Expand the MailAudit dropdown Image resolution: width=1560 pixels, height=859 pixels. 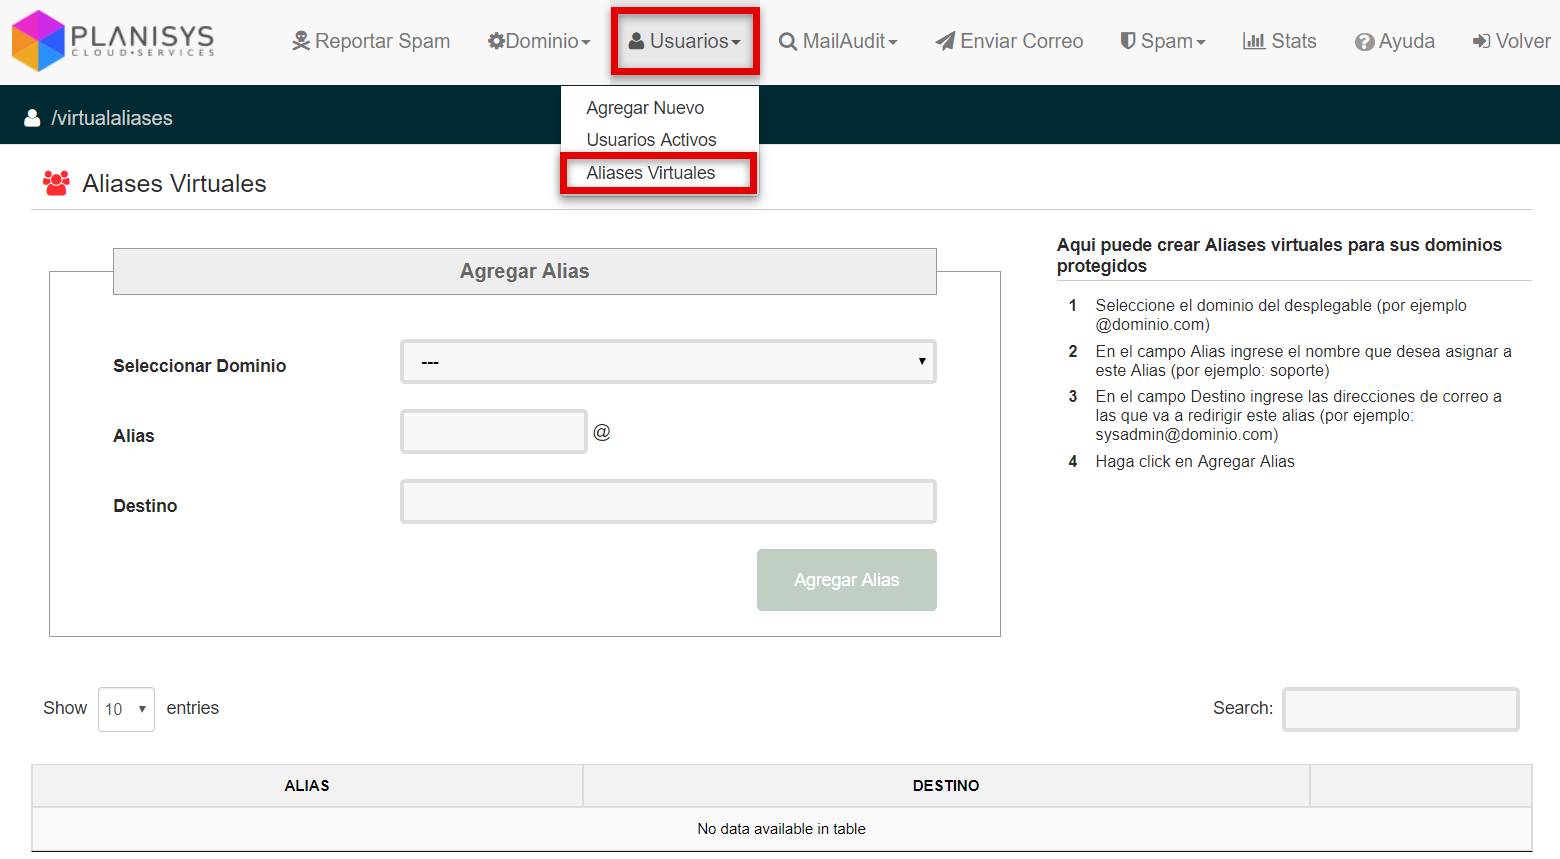[838, 41]
